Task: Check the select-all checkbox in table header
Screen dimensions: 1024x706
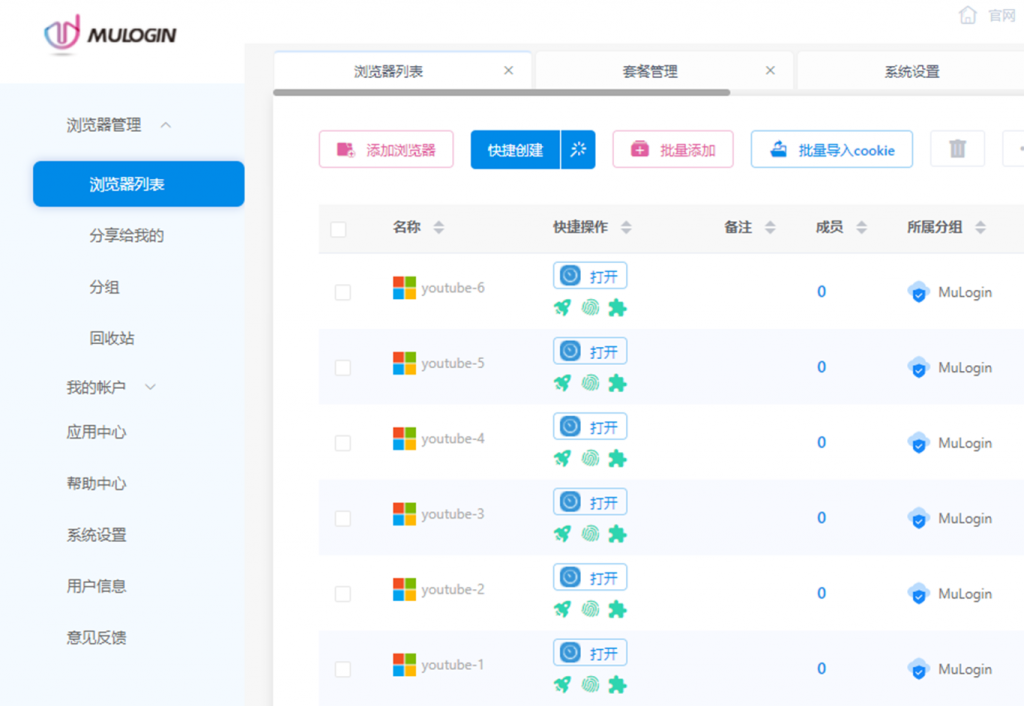Action: (x=338, y=229)
